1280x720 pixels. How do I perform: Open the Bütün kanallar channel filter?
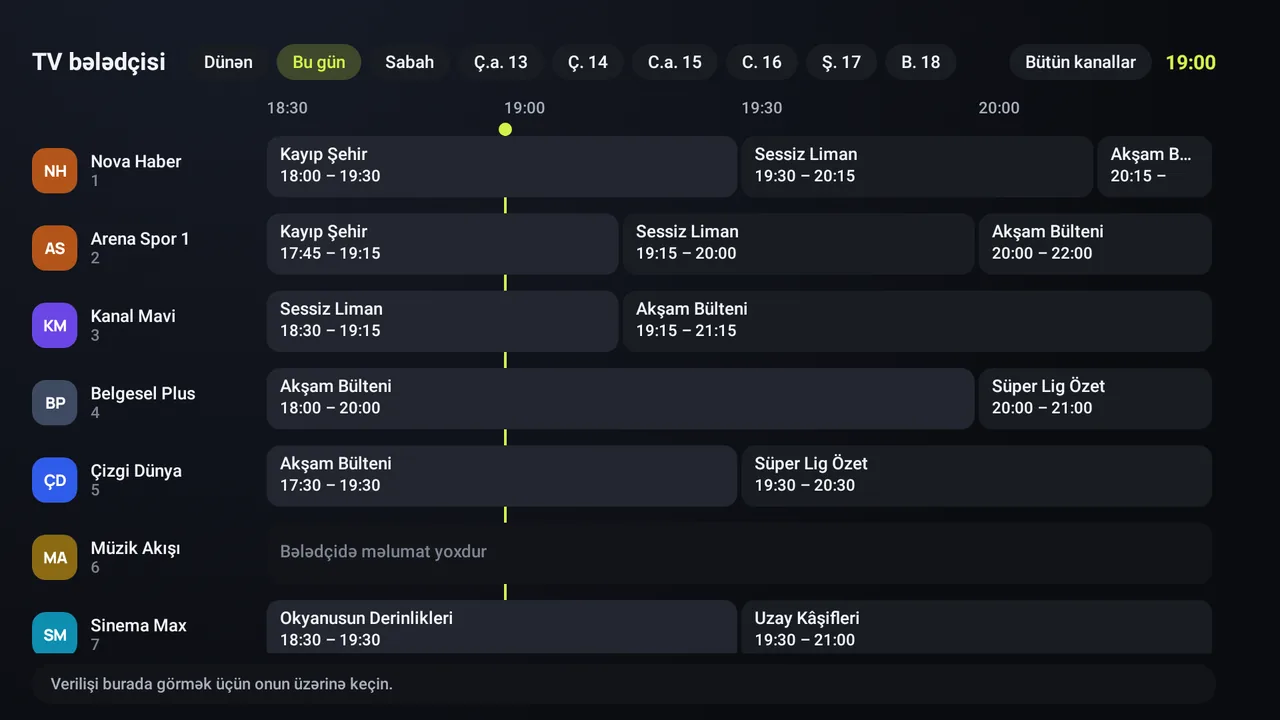1081,62
